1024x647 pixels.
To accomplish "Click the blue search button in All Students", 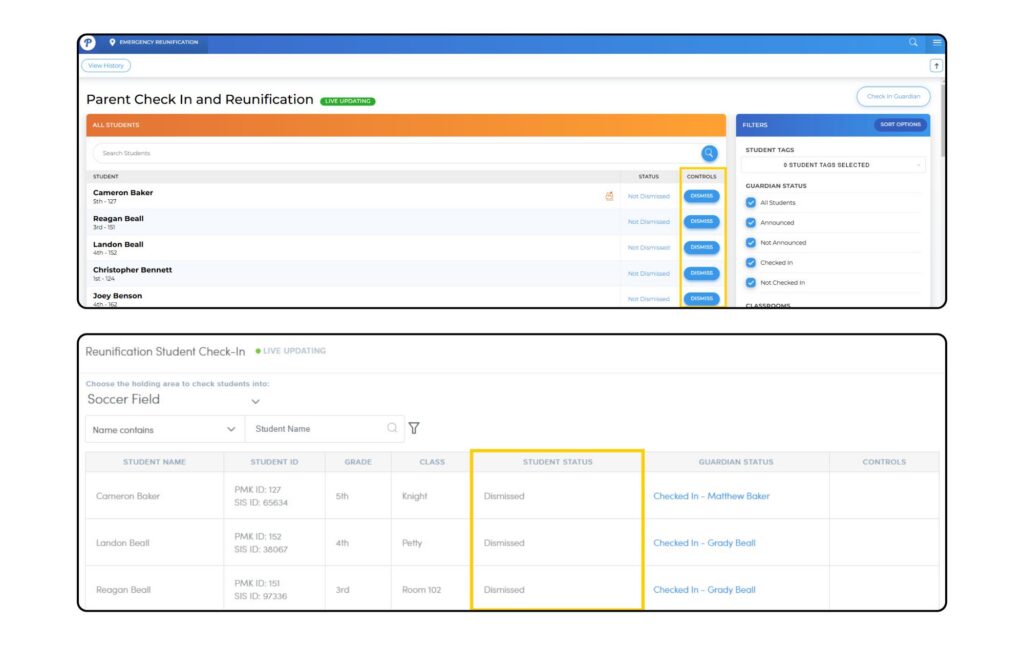I will click(x=709, y=153).
